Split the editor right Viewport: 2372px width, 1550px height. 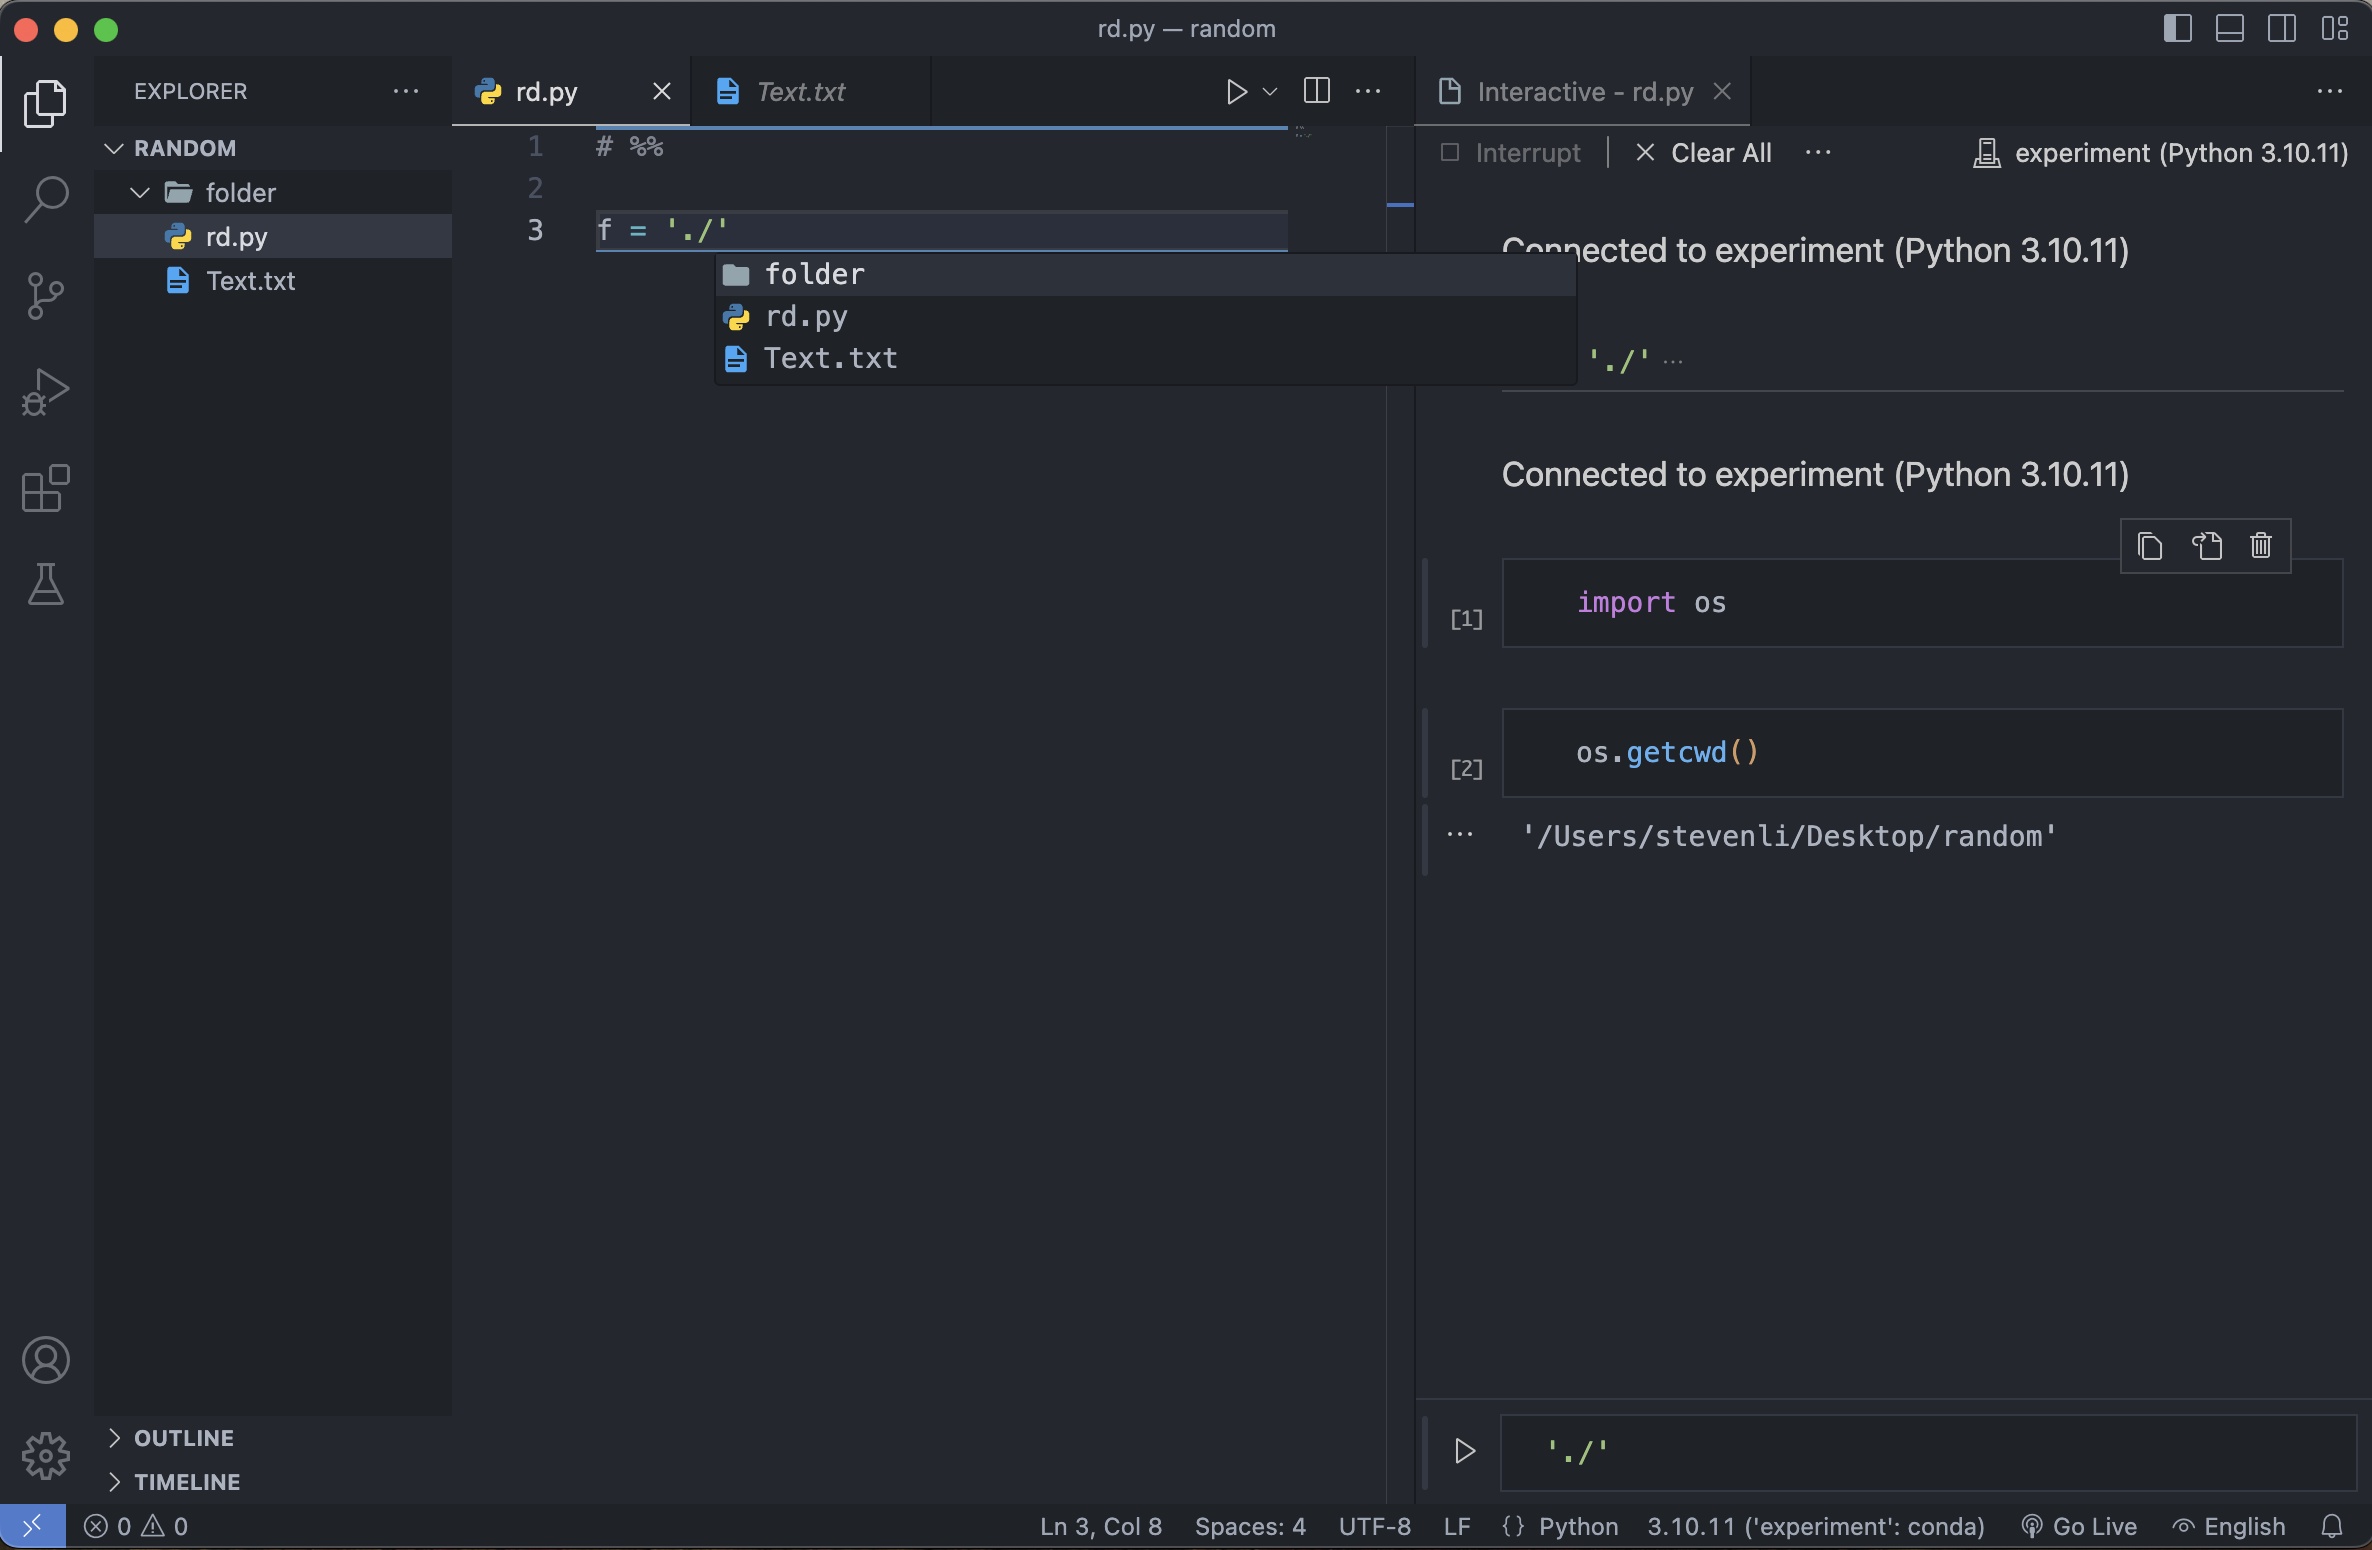[1317, 91]
